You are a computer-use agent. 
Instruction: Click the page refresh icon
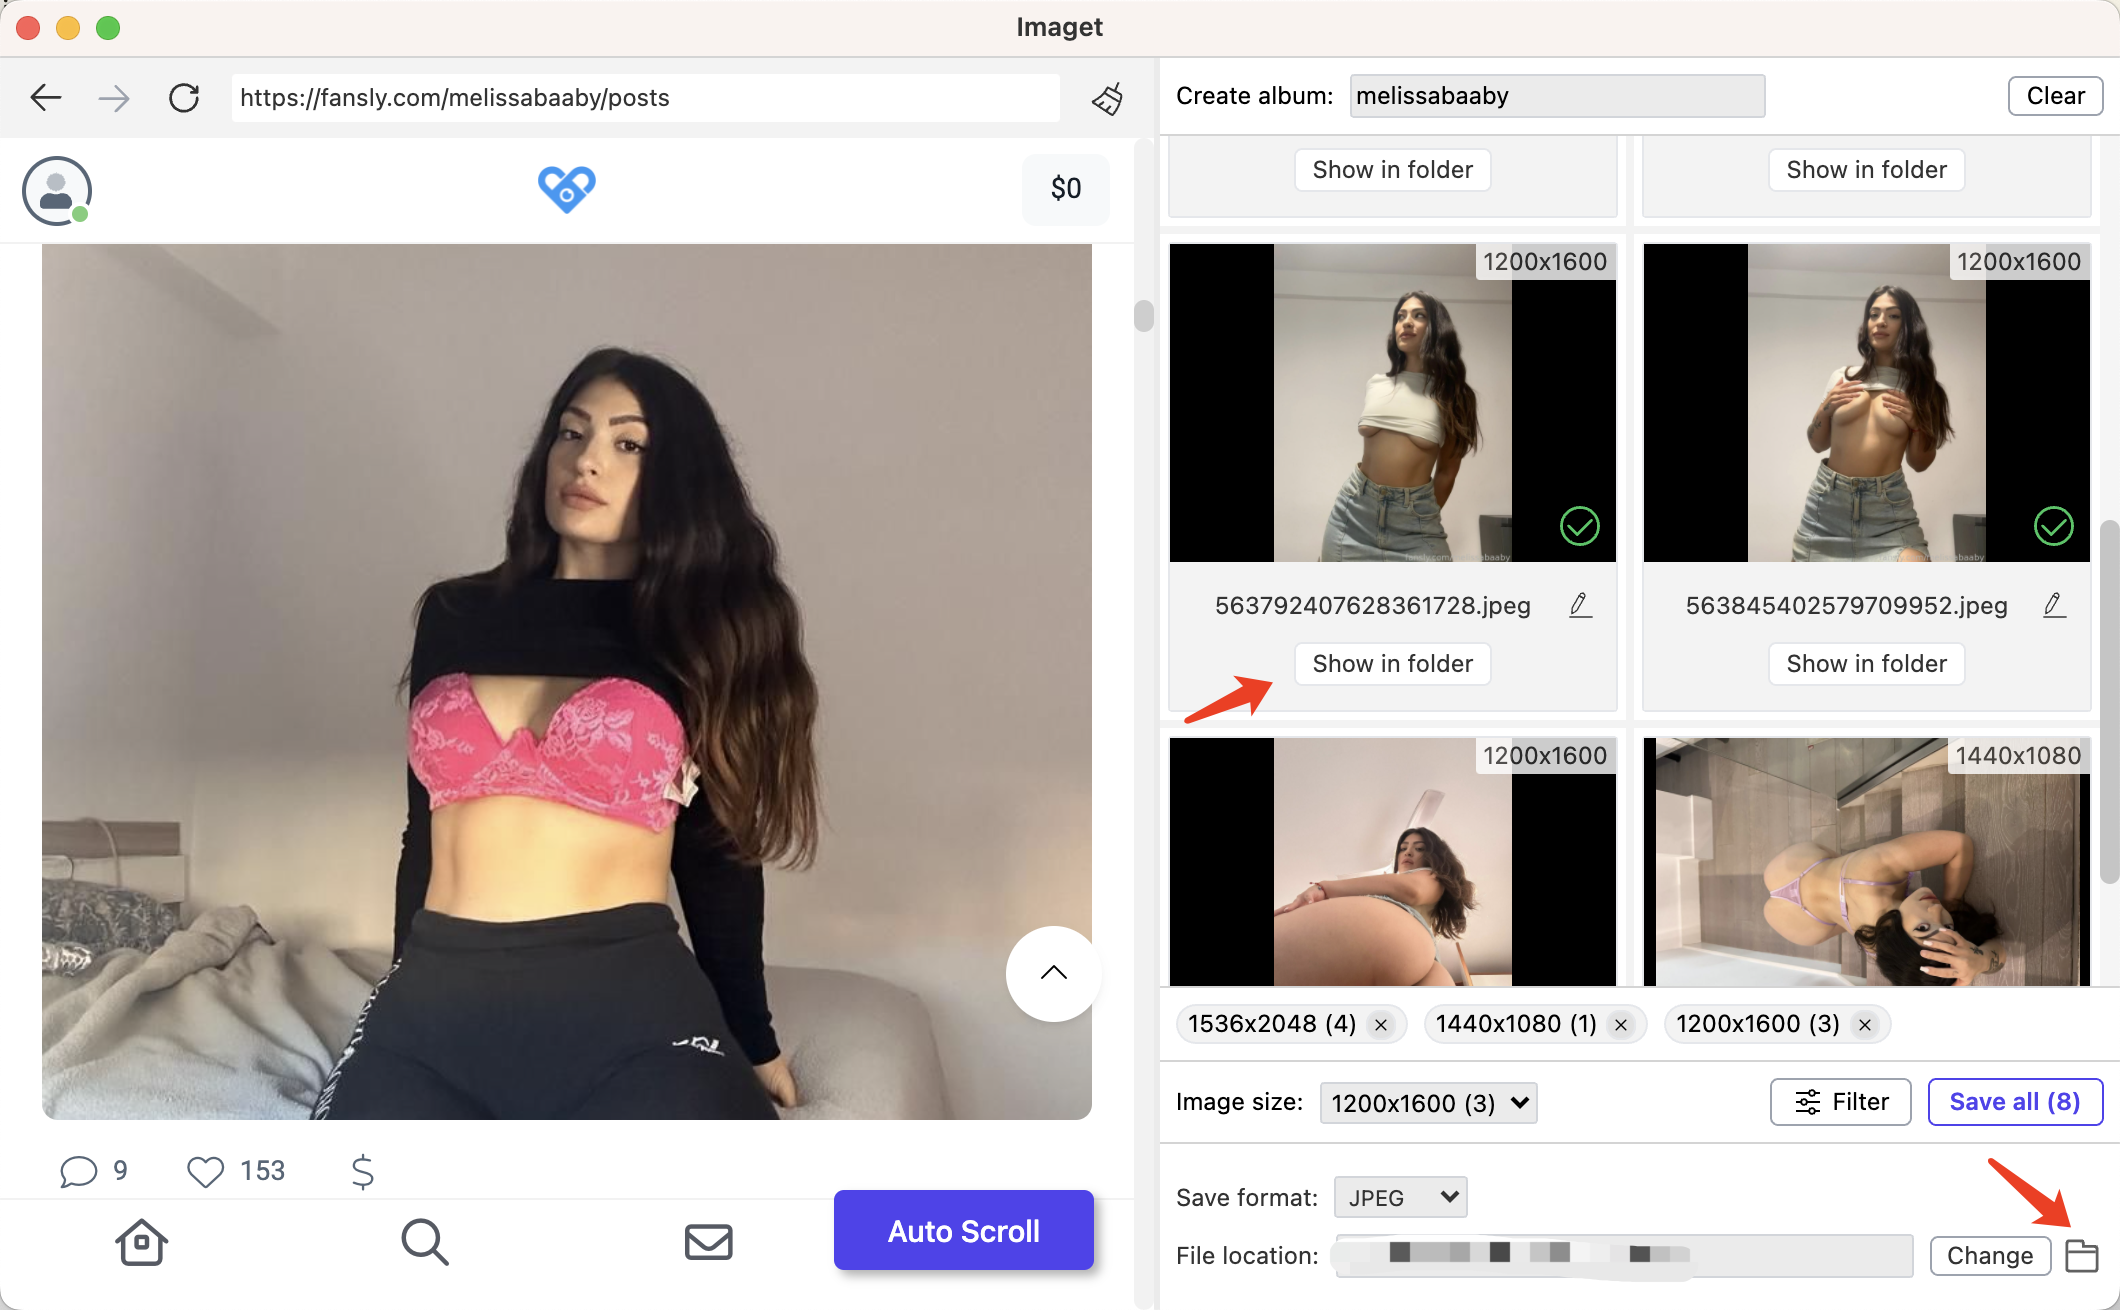(183, 97)
